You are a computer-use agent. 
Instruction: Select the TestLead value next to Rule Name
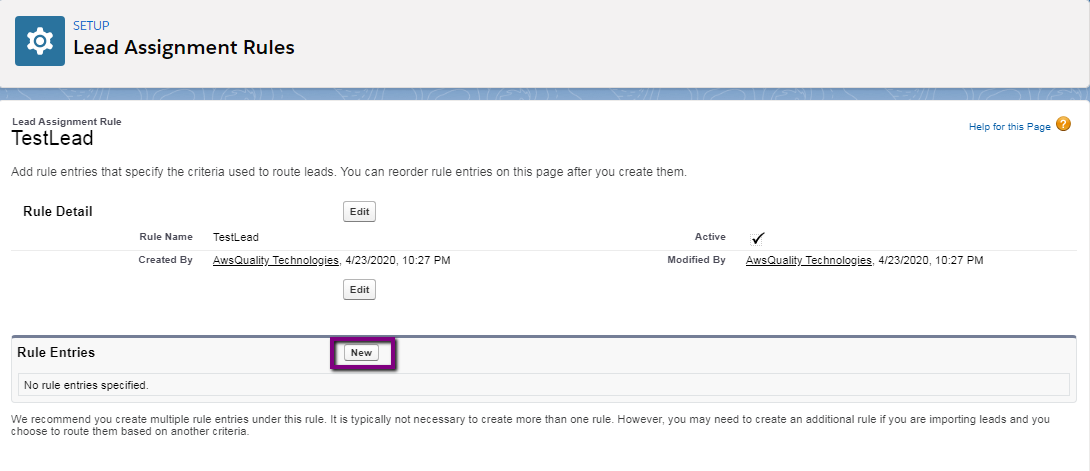235,238
